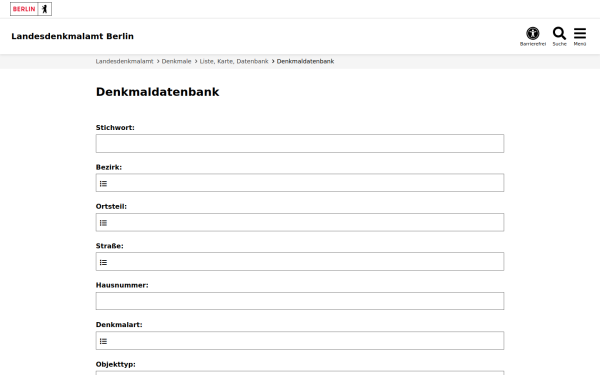Open the Suche magnifier icon
The width and height of the screenshot is (600, 375).
[559, 36]
